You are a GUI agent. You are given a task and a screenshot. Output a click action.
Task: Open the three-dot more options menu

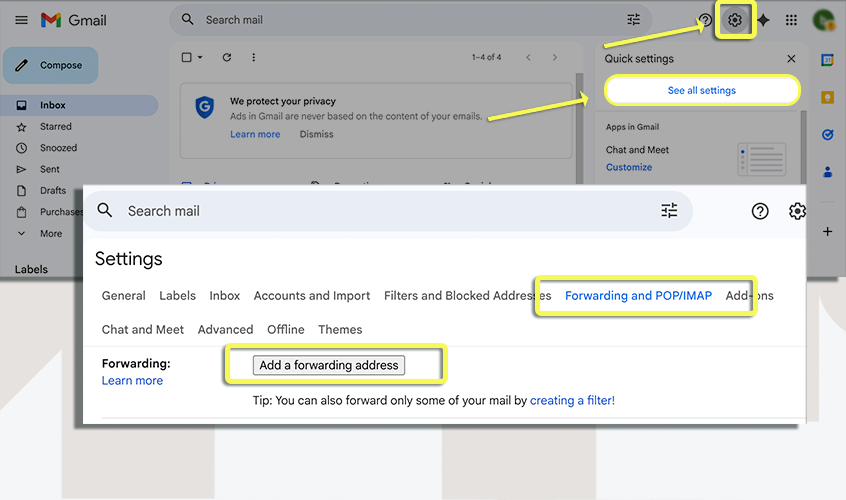pyautogui.click(x=254, y=58)
